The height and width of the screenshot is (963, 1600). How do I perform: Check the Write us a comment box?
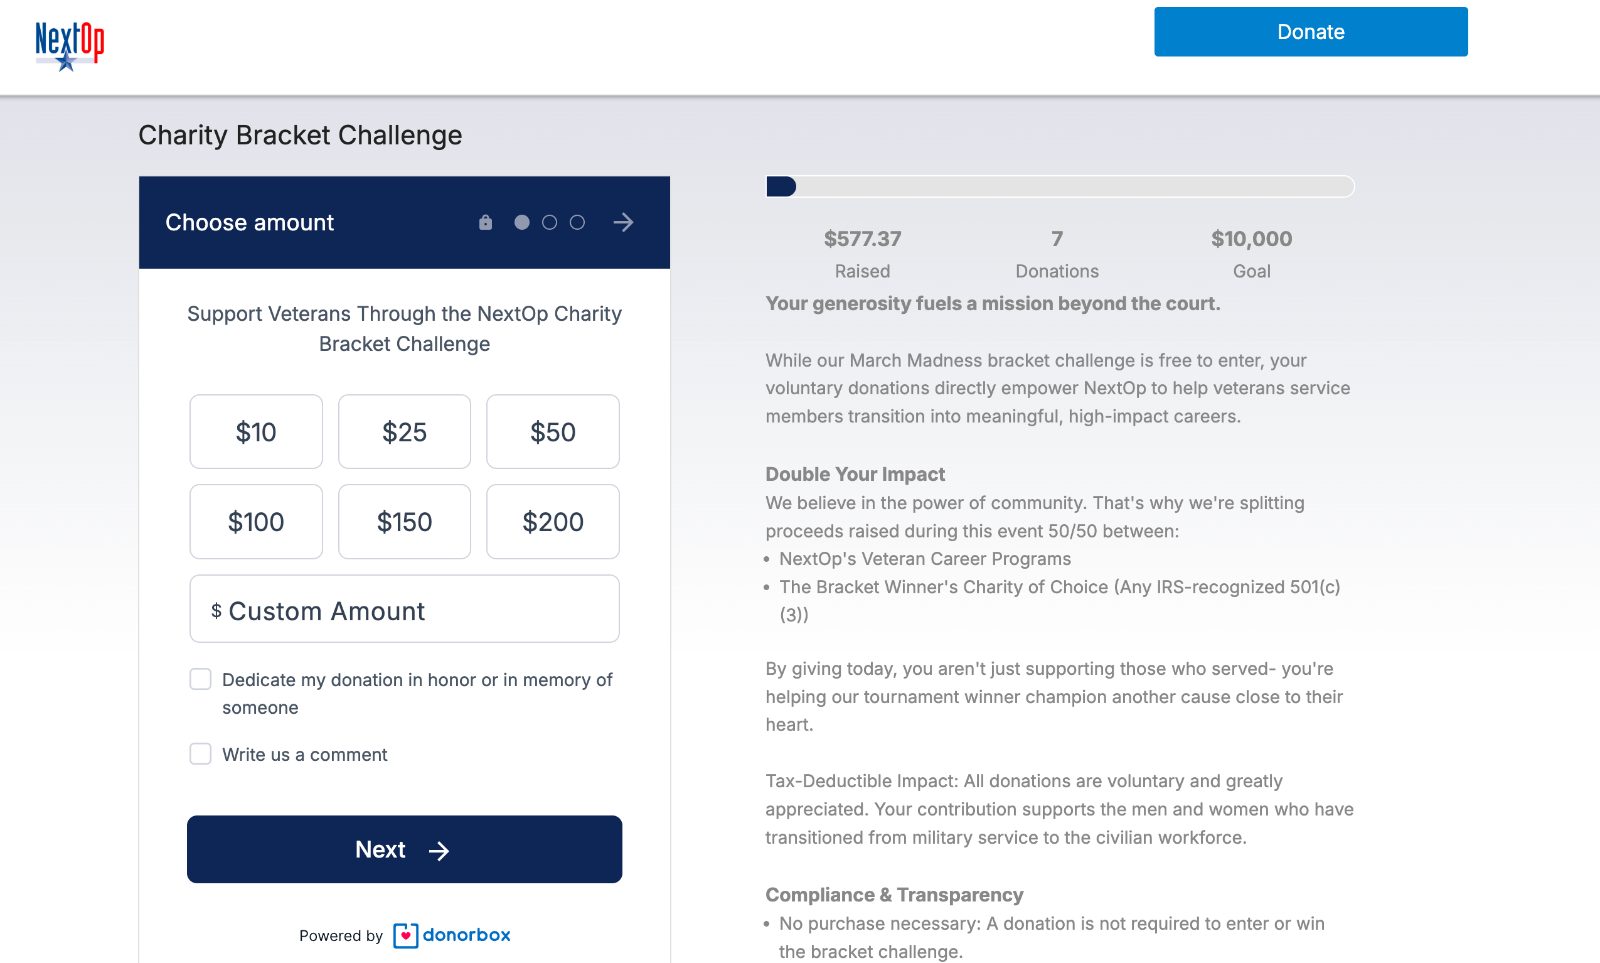tap(201, 754)
